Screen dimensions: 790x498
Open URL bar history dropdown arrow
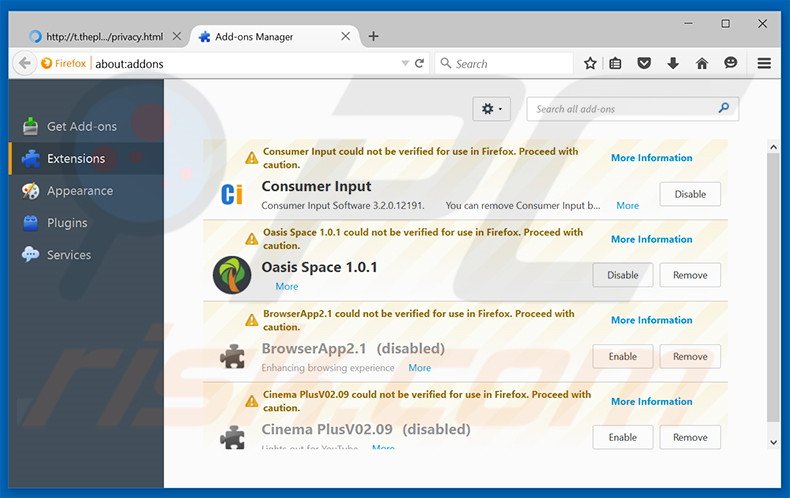405,64
